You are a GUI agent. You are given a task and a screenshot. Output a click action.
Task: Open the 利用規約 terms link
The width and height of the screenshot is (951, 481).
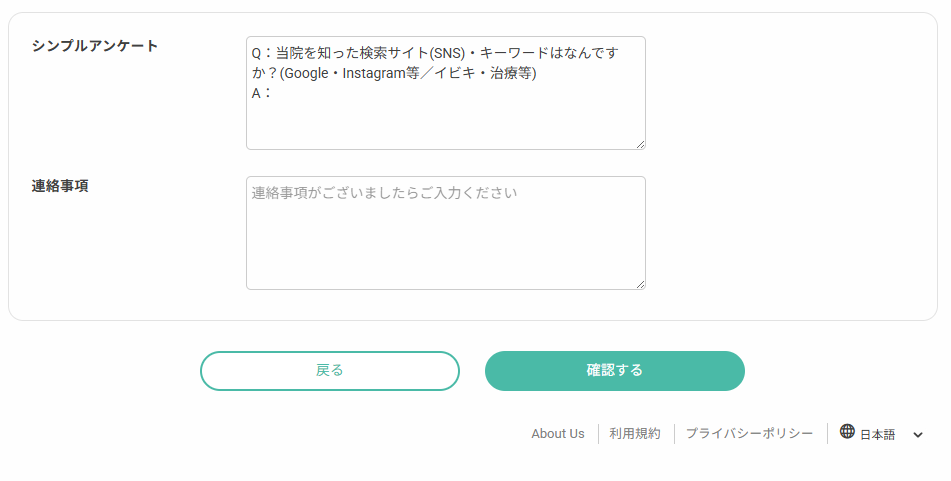pyautogui.click(x=635, y=434)
